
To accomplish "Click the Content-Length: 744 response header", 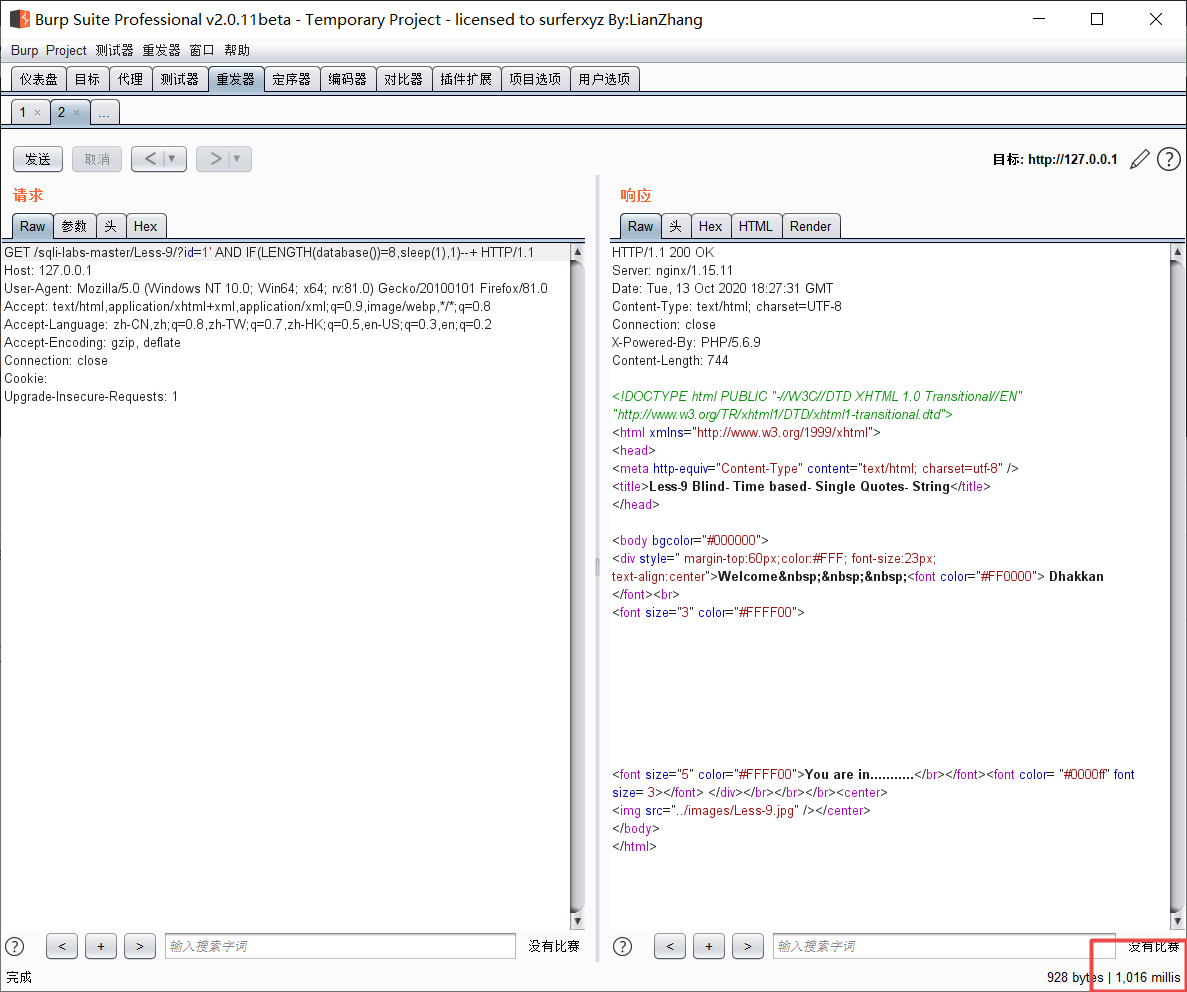I will click(x=670, y=360).
